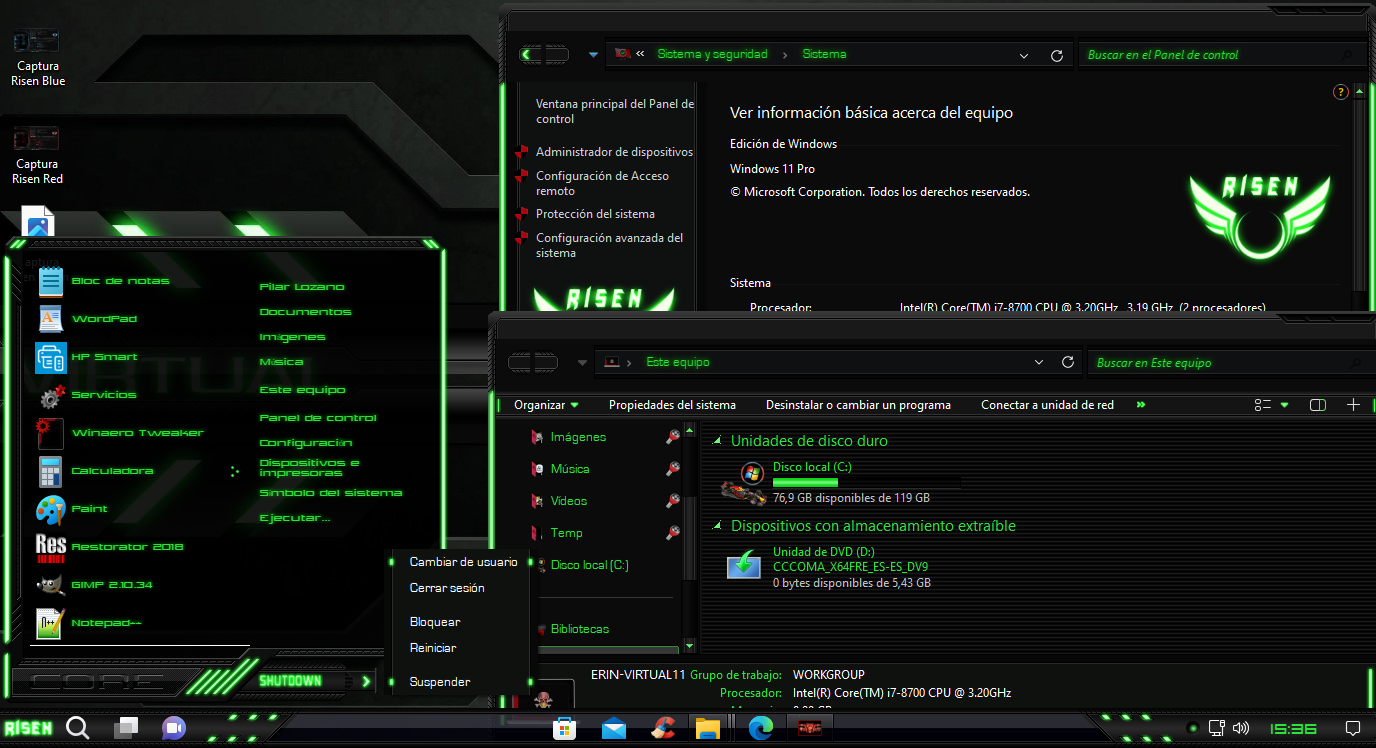The height and width of the screenshot is (748, 1376).
Task: Open the Control Panel address bar dropdown
Action: coord(1024,55)
